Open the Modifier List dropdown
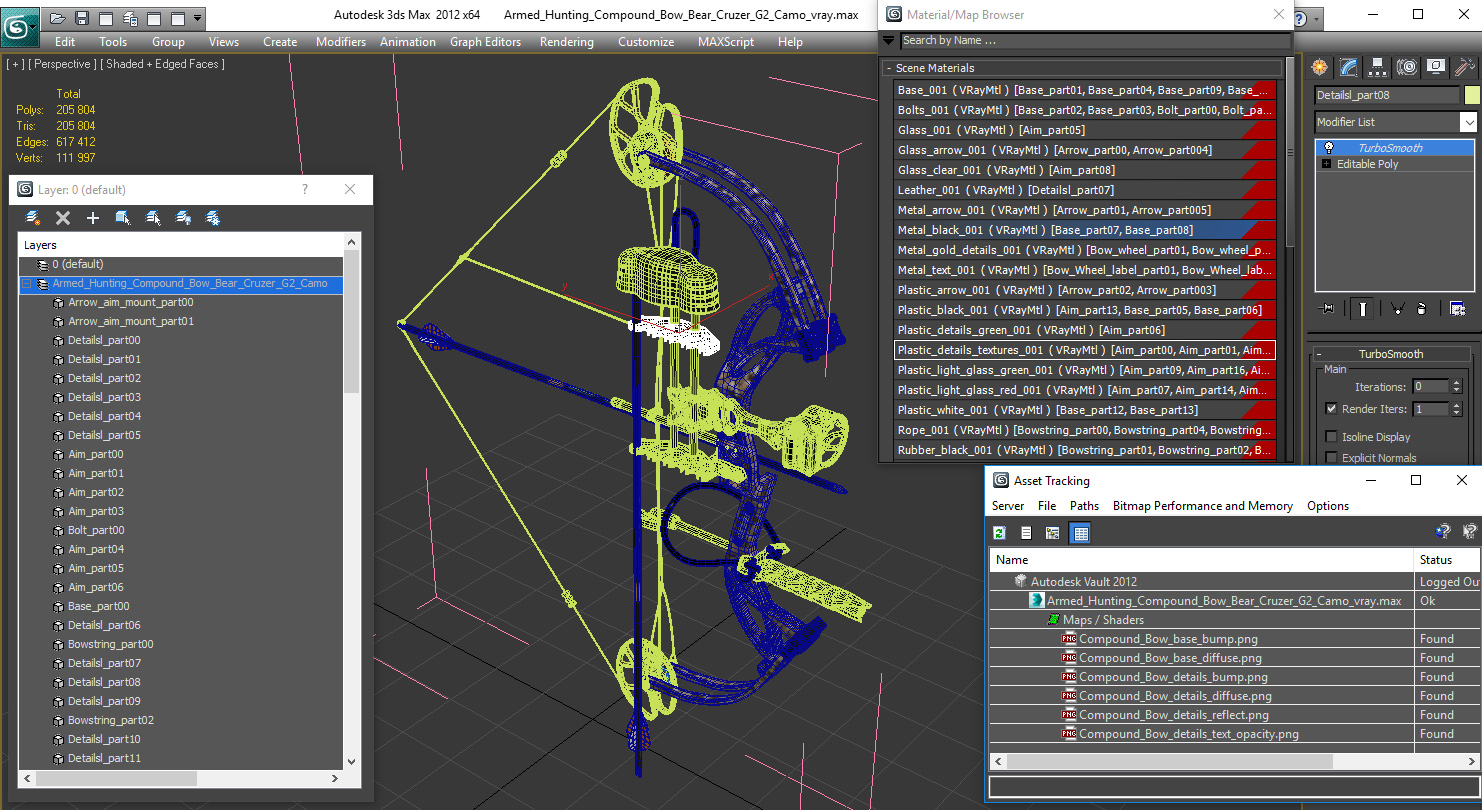Viewport: 1482px width, 810px height. [x=1468, y=122]
